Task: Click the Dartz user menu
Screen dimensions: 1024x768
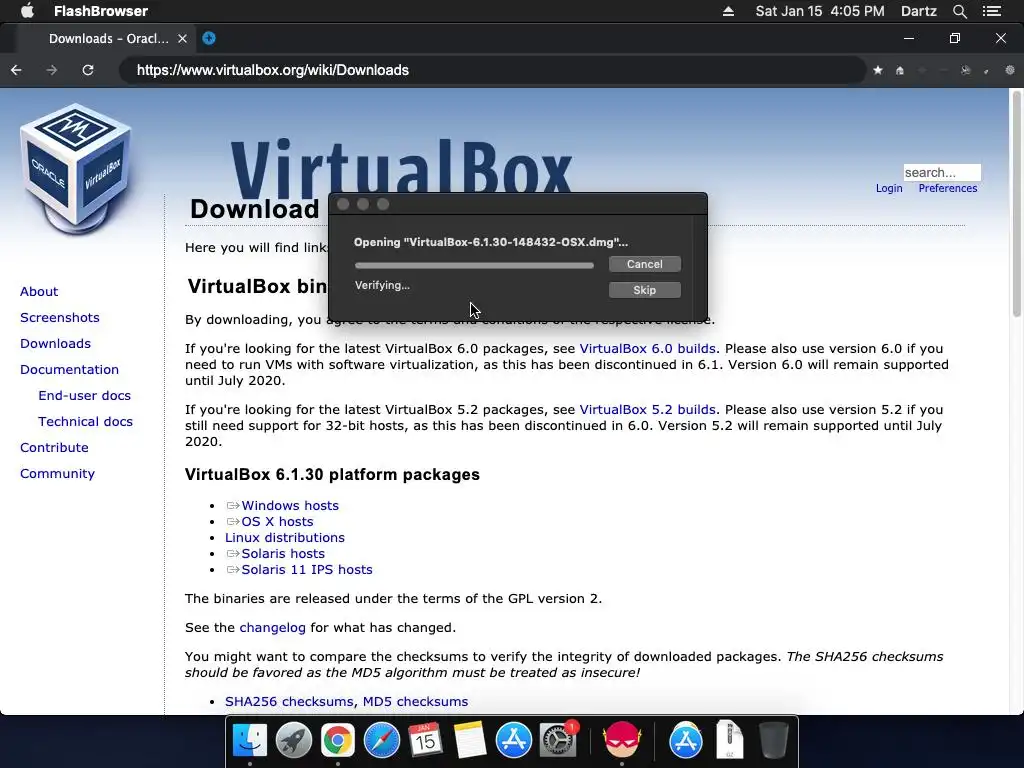Action: pos(919,11)
